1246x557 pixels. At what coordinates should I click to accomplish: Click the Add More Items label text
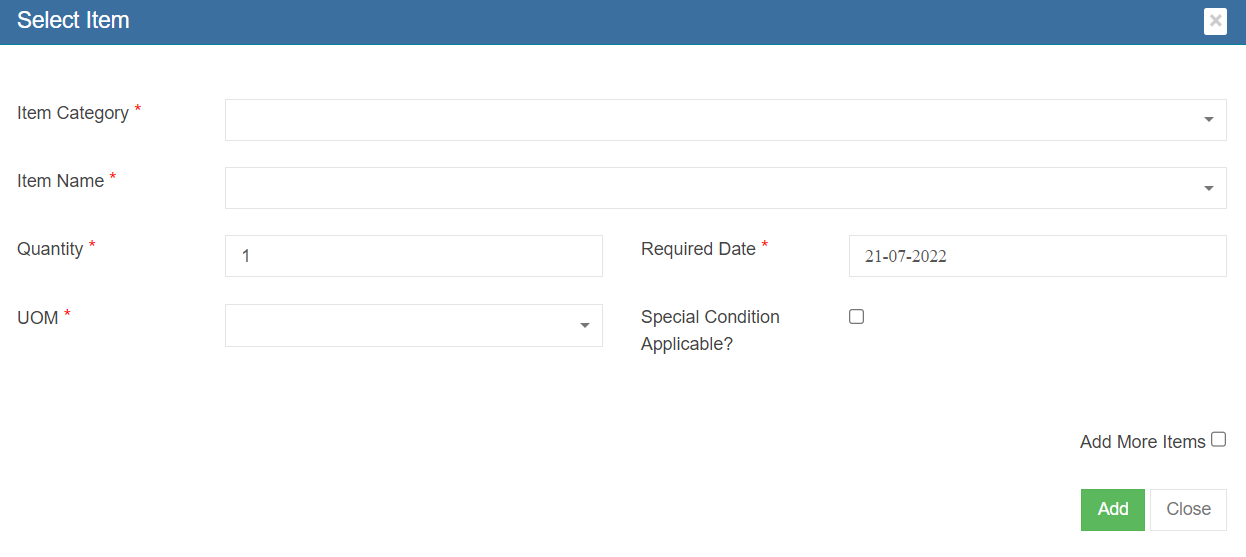[x=1142, y=442]
